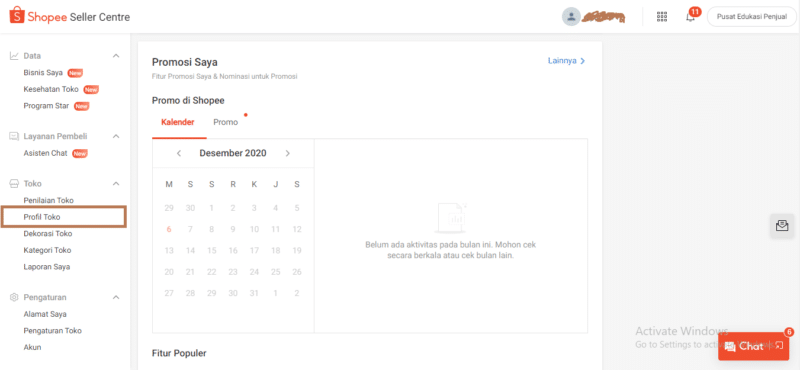The image size is (800, 370).
Task: Select date 13 in calendar
Action: [x=169, y=251]
